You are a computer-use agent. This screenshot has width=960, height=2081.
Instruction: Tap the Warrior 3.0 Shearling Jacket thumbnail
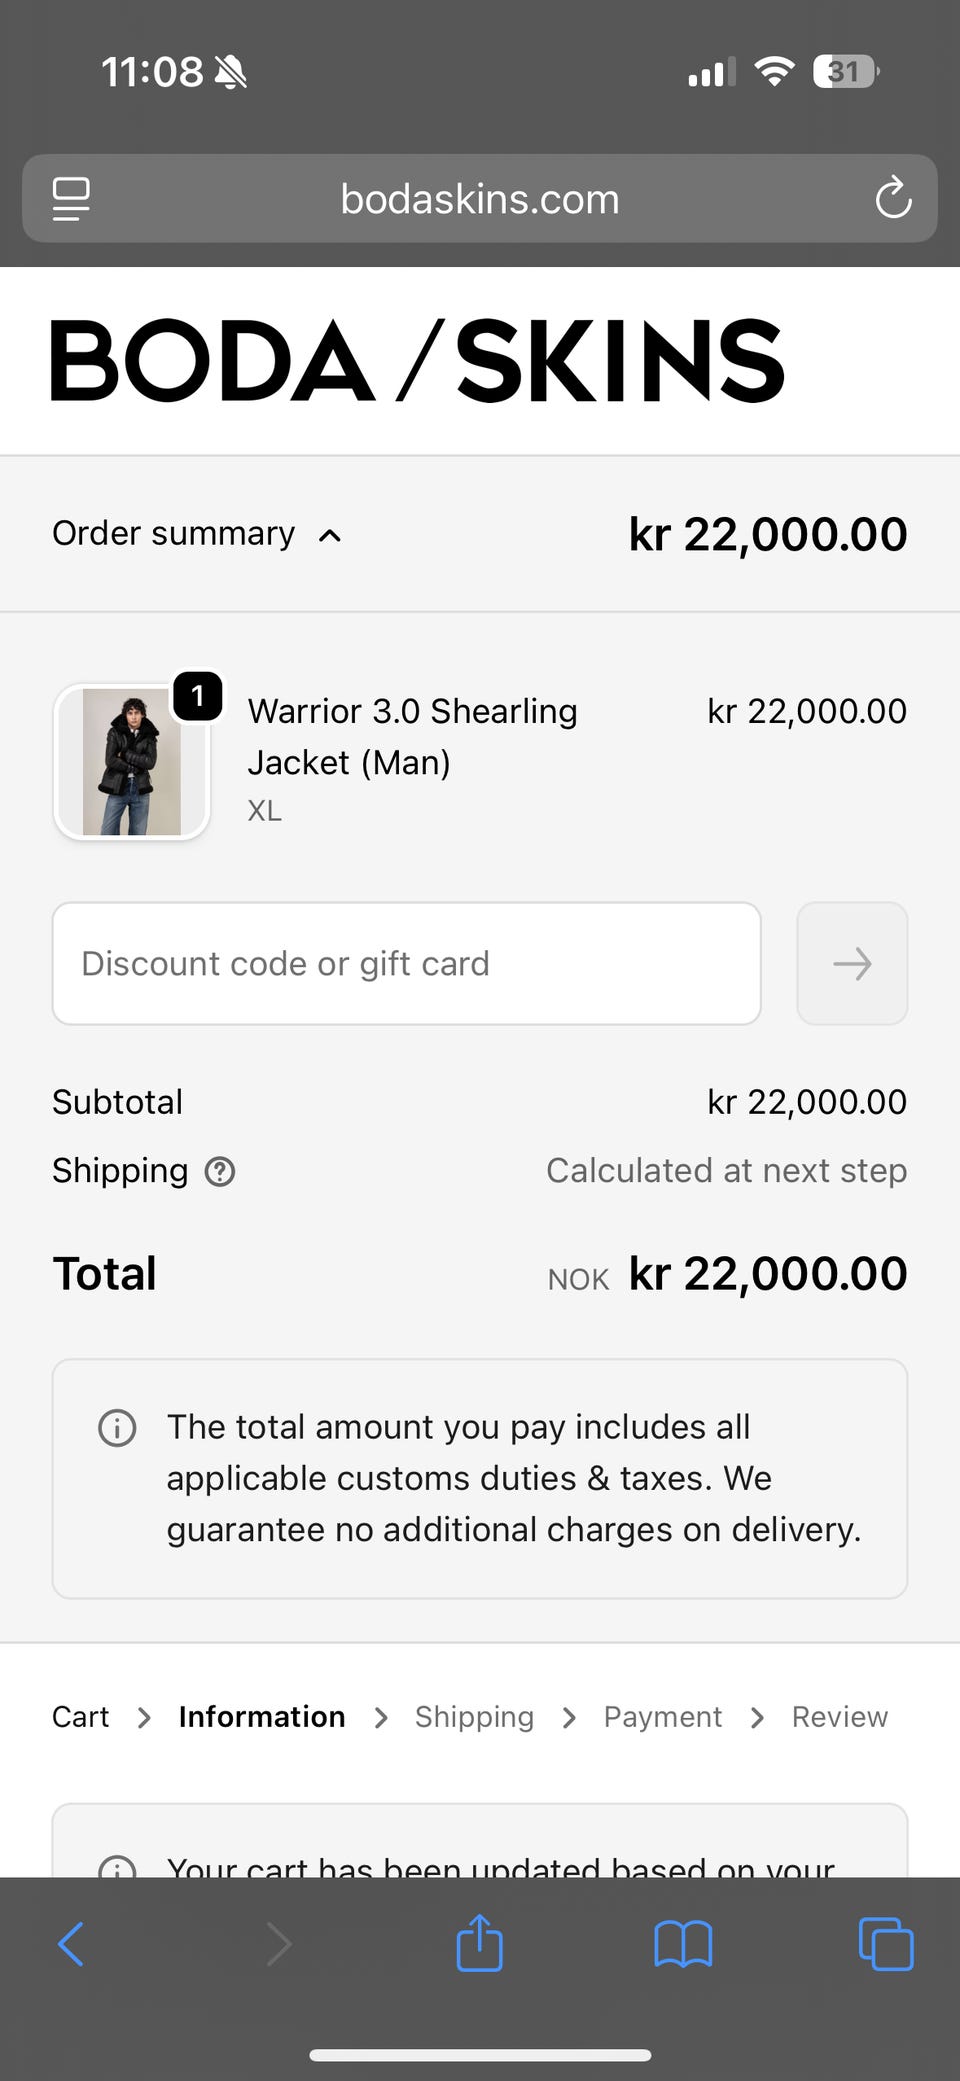click(x=131, y=762)
